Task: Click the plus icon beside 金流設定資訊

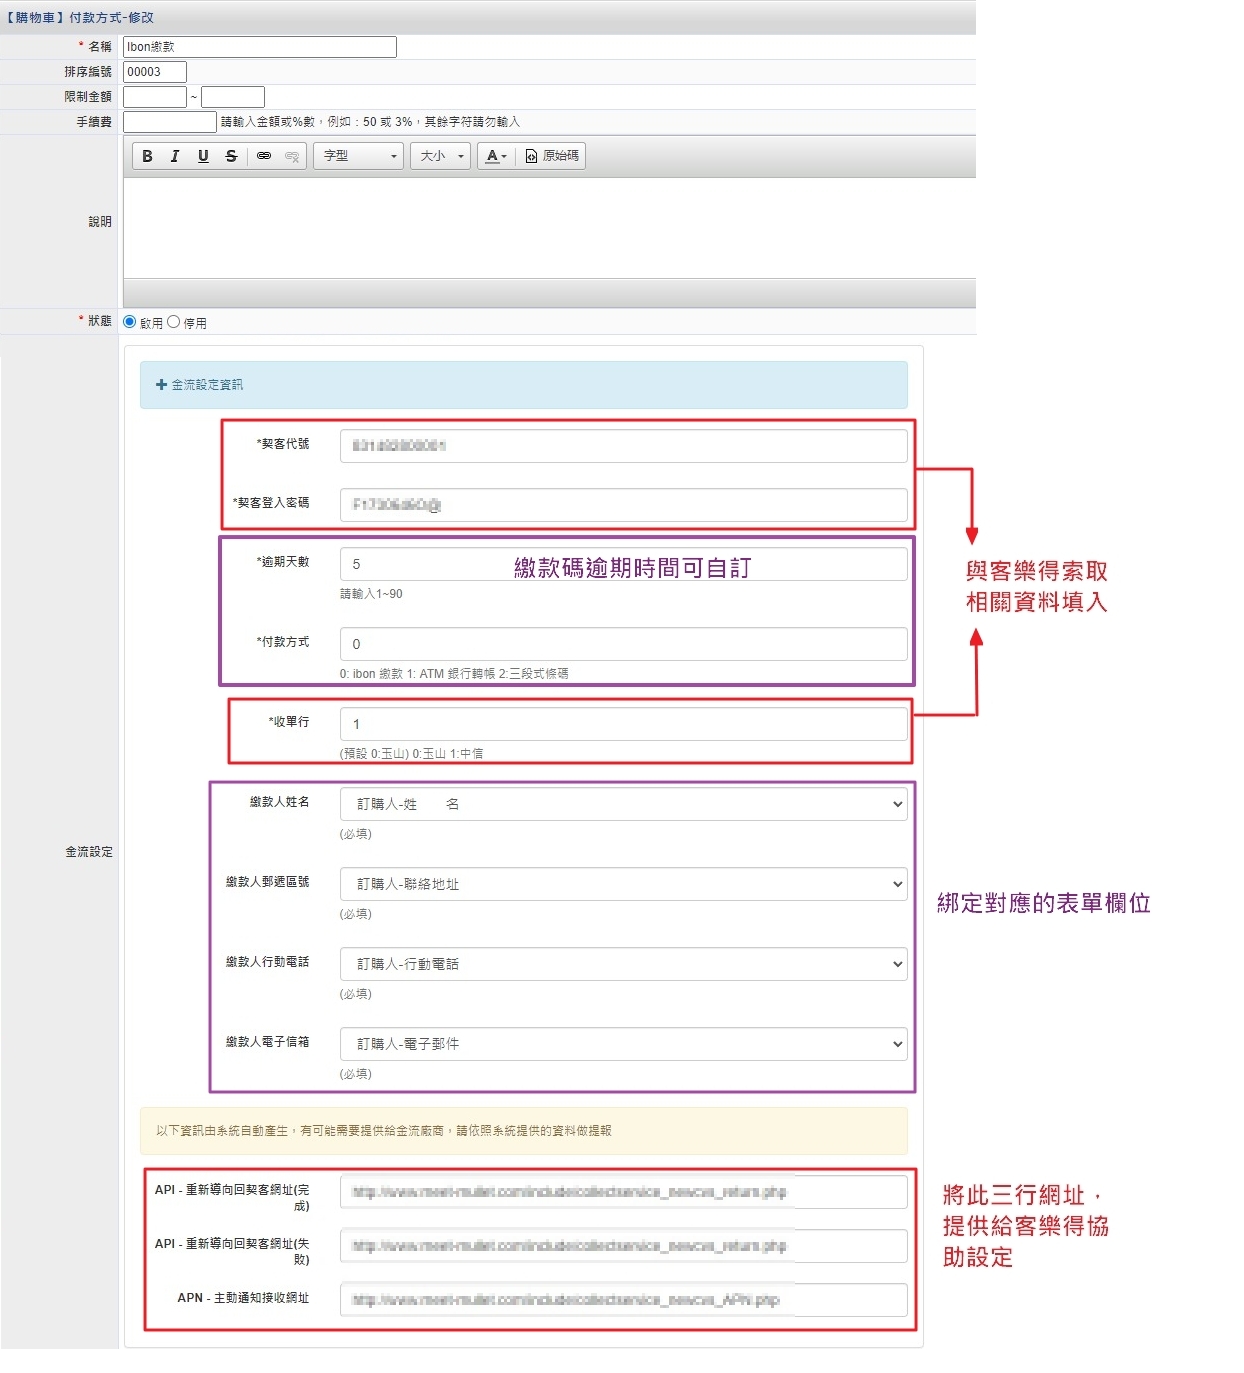Action: coord(161,385)
